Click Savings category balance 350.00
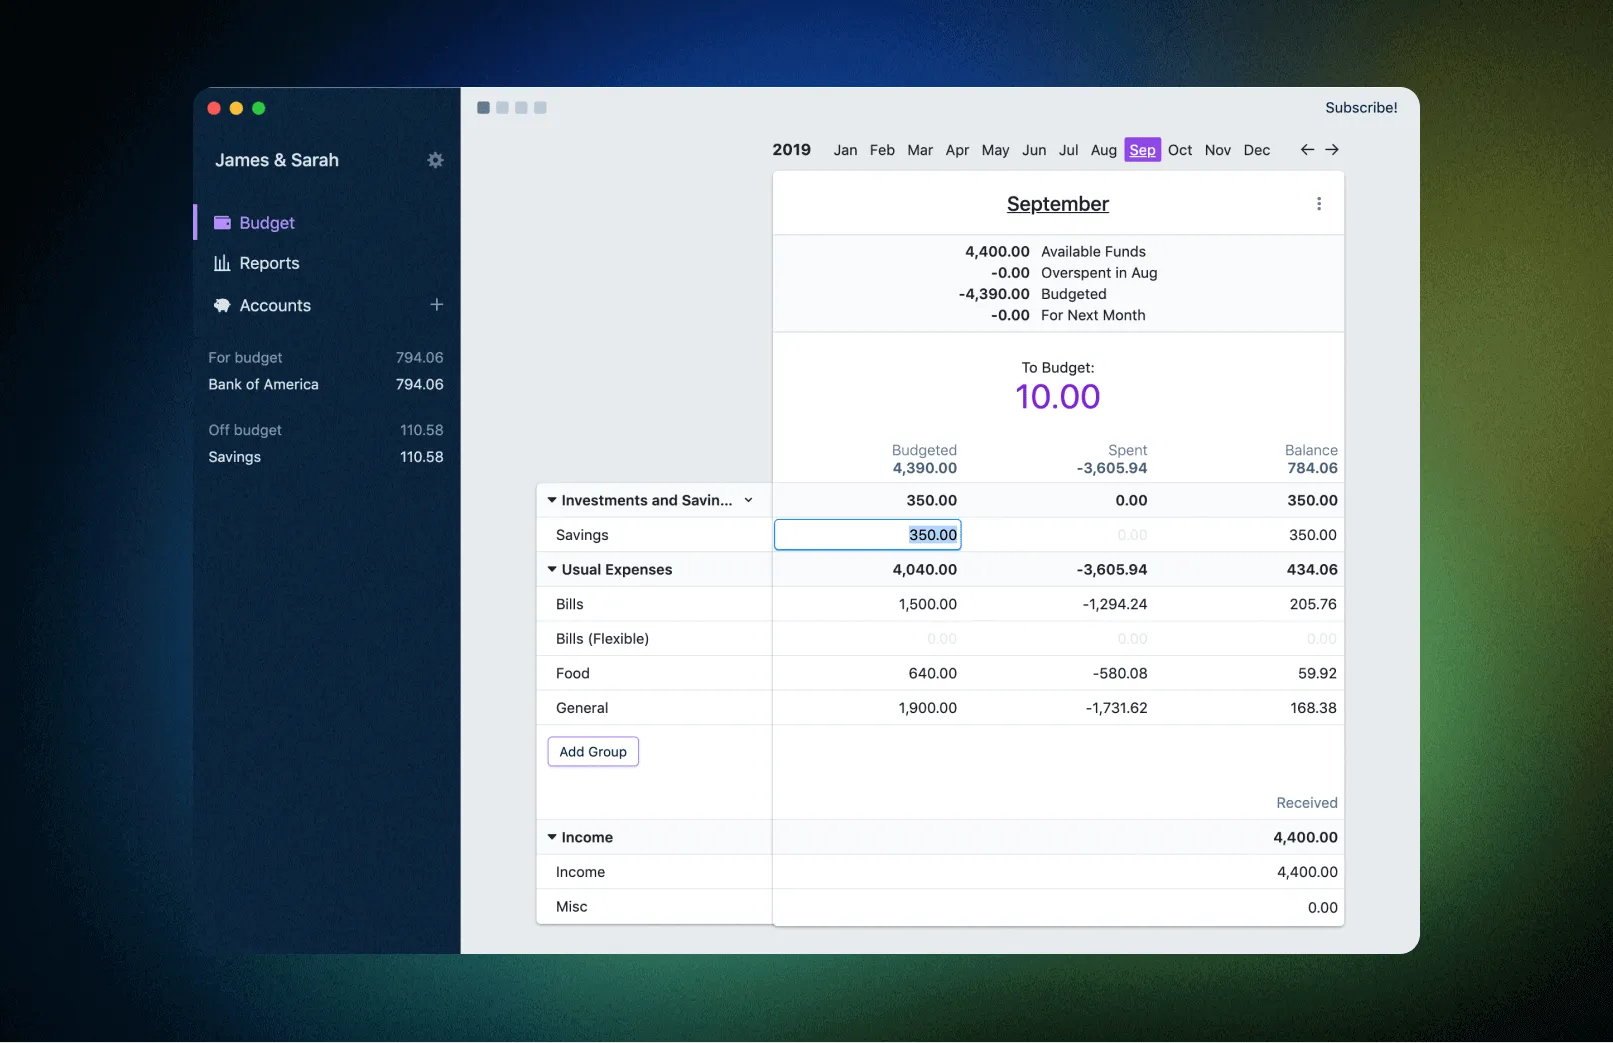Image resolution: width=1613 pixels, height=1043 pixels. (1312, 535)
